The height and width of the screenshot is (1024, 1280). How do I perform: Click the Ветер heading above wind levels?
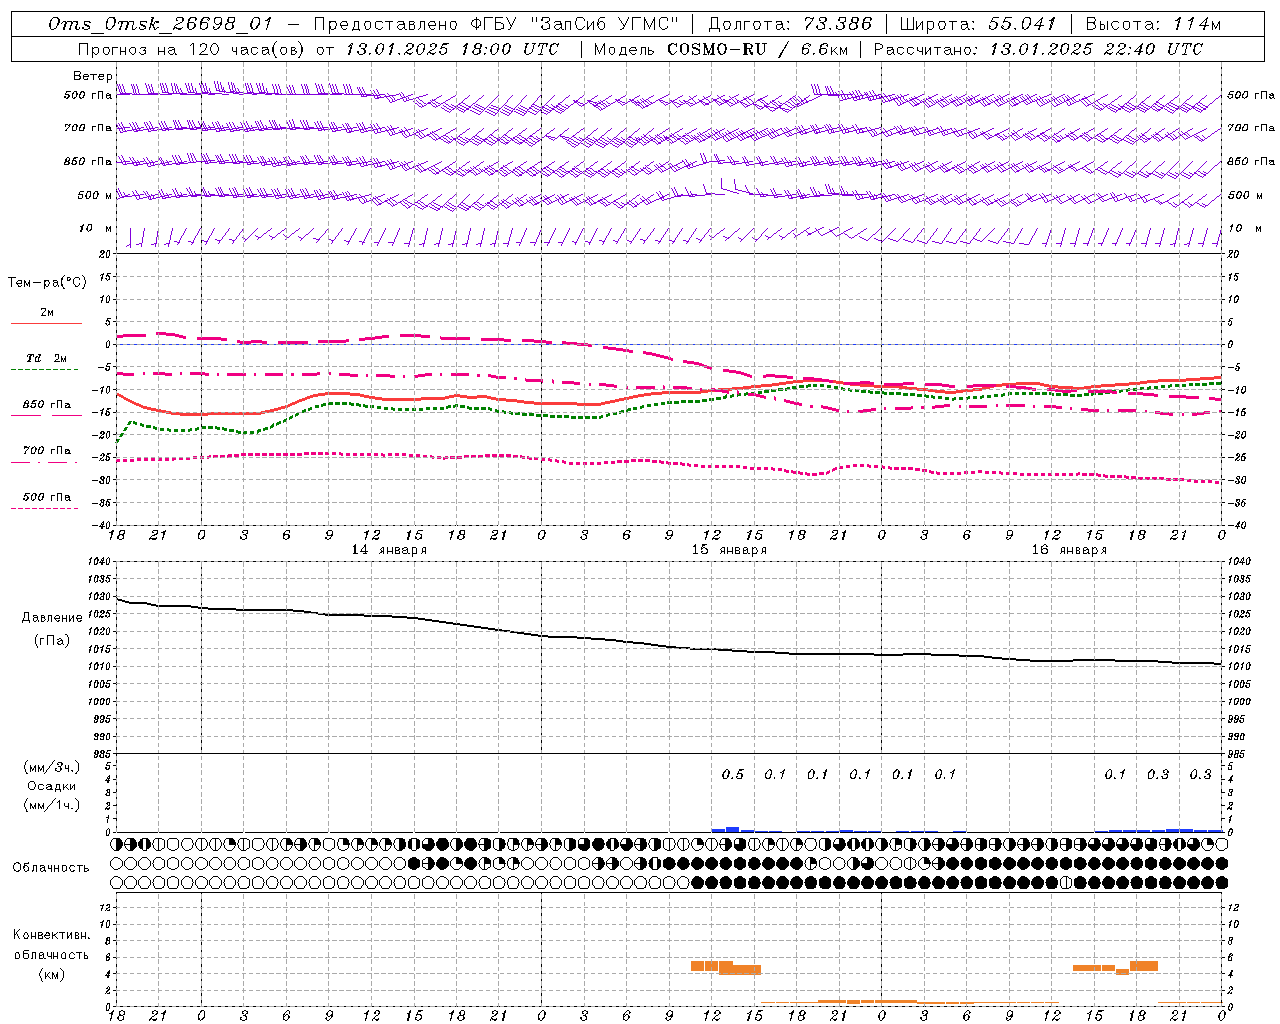(x=93, y=76)
